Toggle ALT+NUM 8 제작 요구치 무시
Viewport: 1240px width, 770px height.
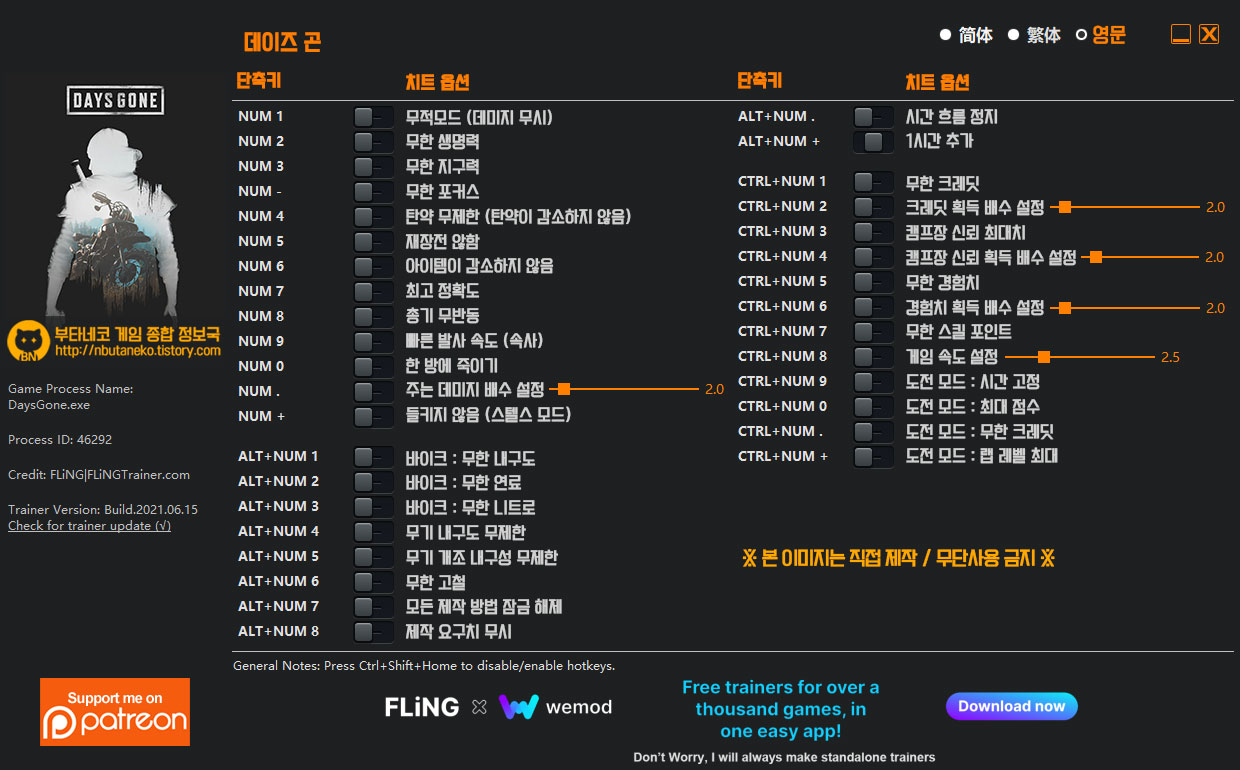[x=373, y=632]
